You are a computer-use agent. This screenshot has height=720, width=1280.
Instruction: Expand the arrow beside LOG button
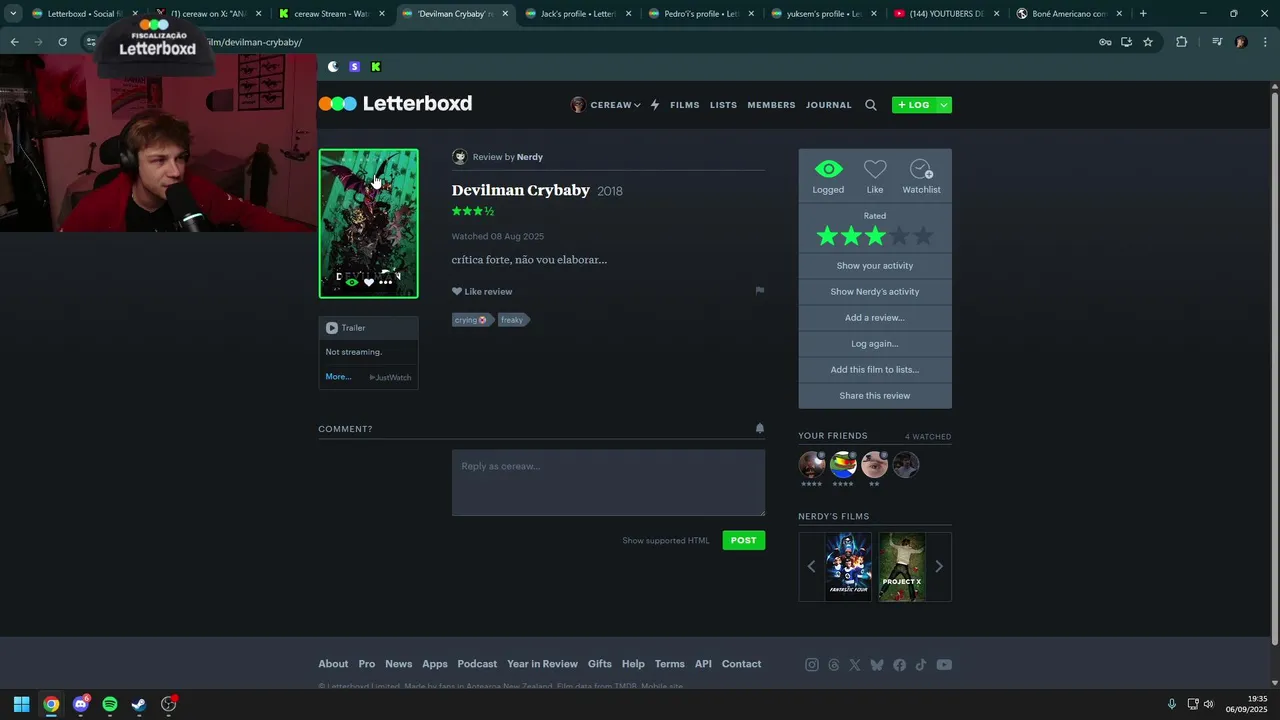(x=944, y=105)
